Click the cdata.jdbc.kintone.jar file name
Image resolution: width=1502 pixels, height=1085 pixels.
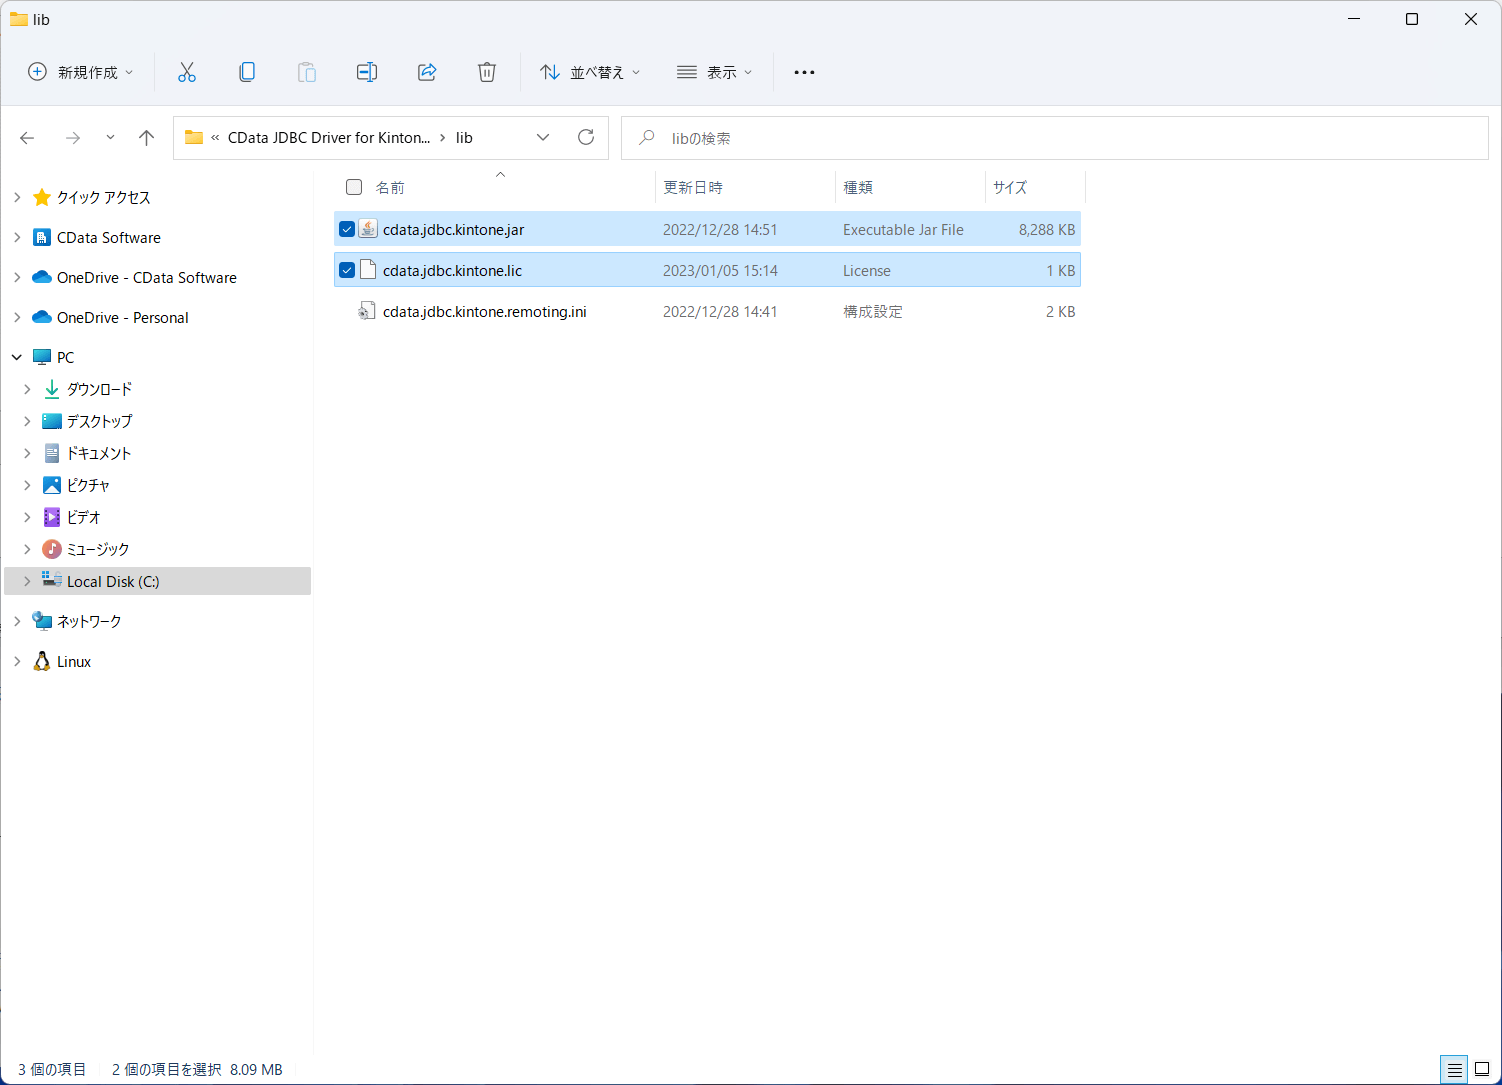454,229
